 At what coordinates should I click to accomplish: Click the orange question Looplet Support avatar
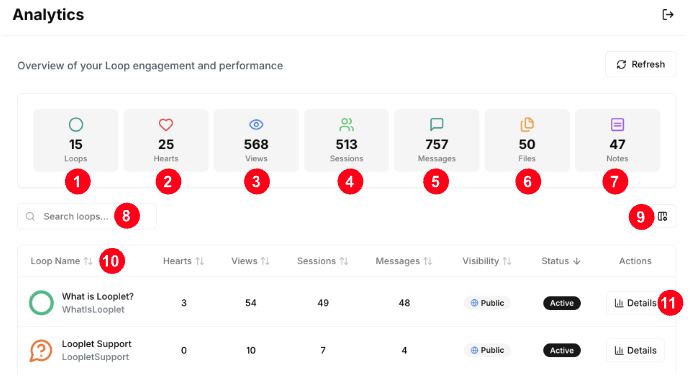pyautogui.click(x=41, y=350)
